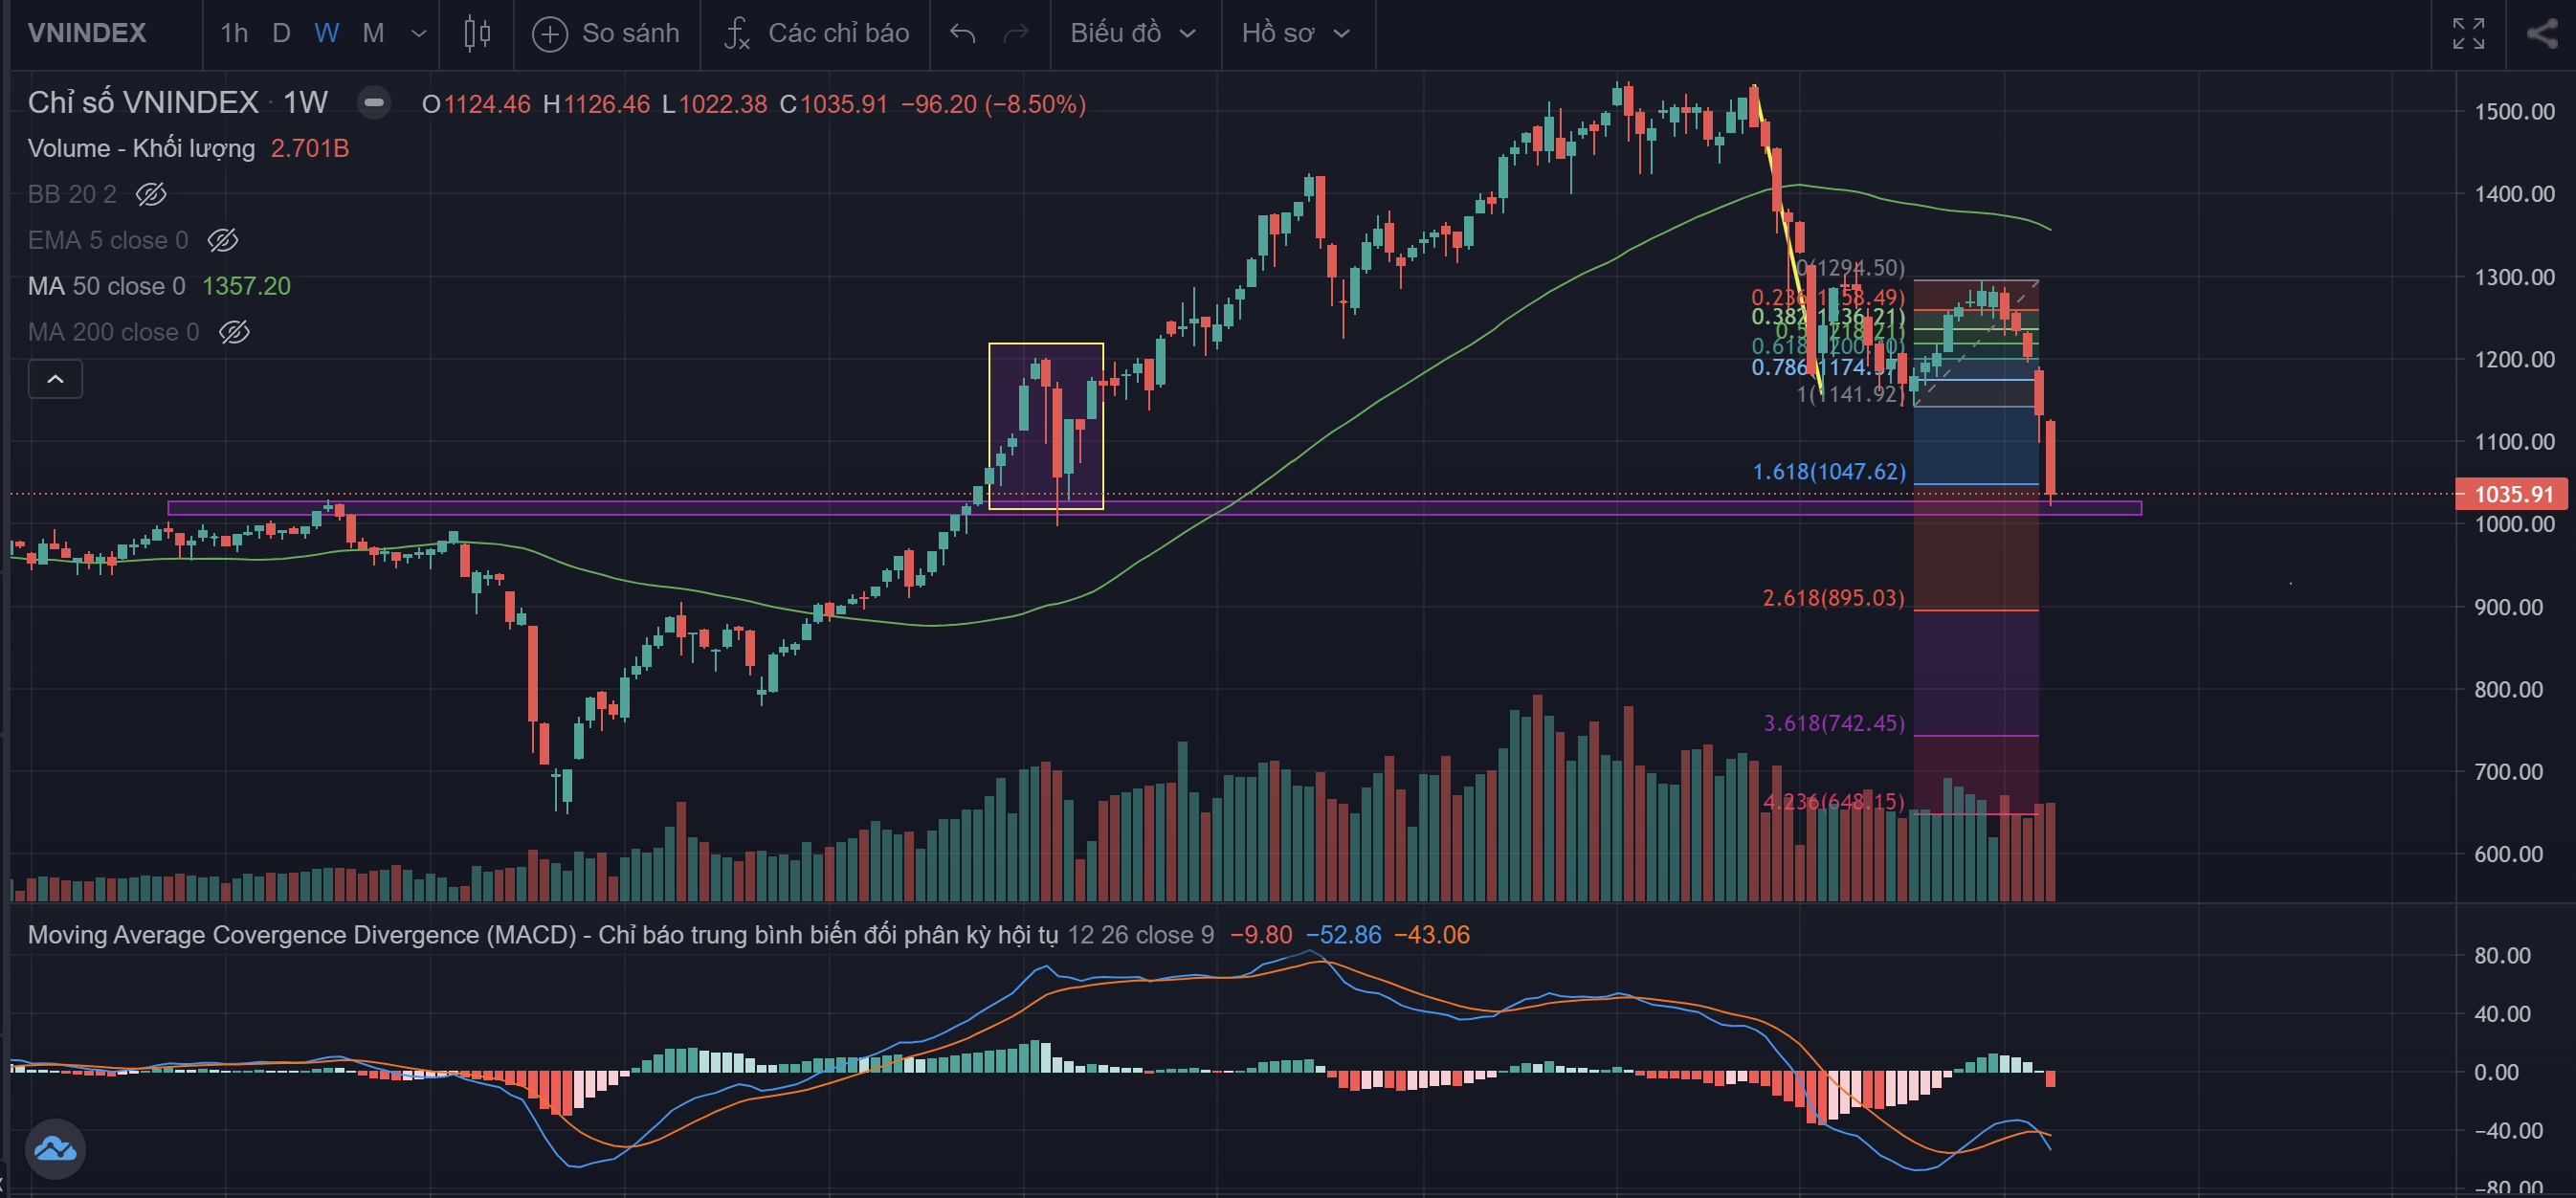Open the indicators fx icon

click(736, 34)
